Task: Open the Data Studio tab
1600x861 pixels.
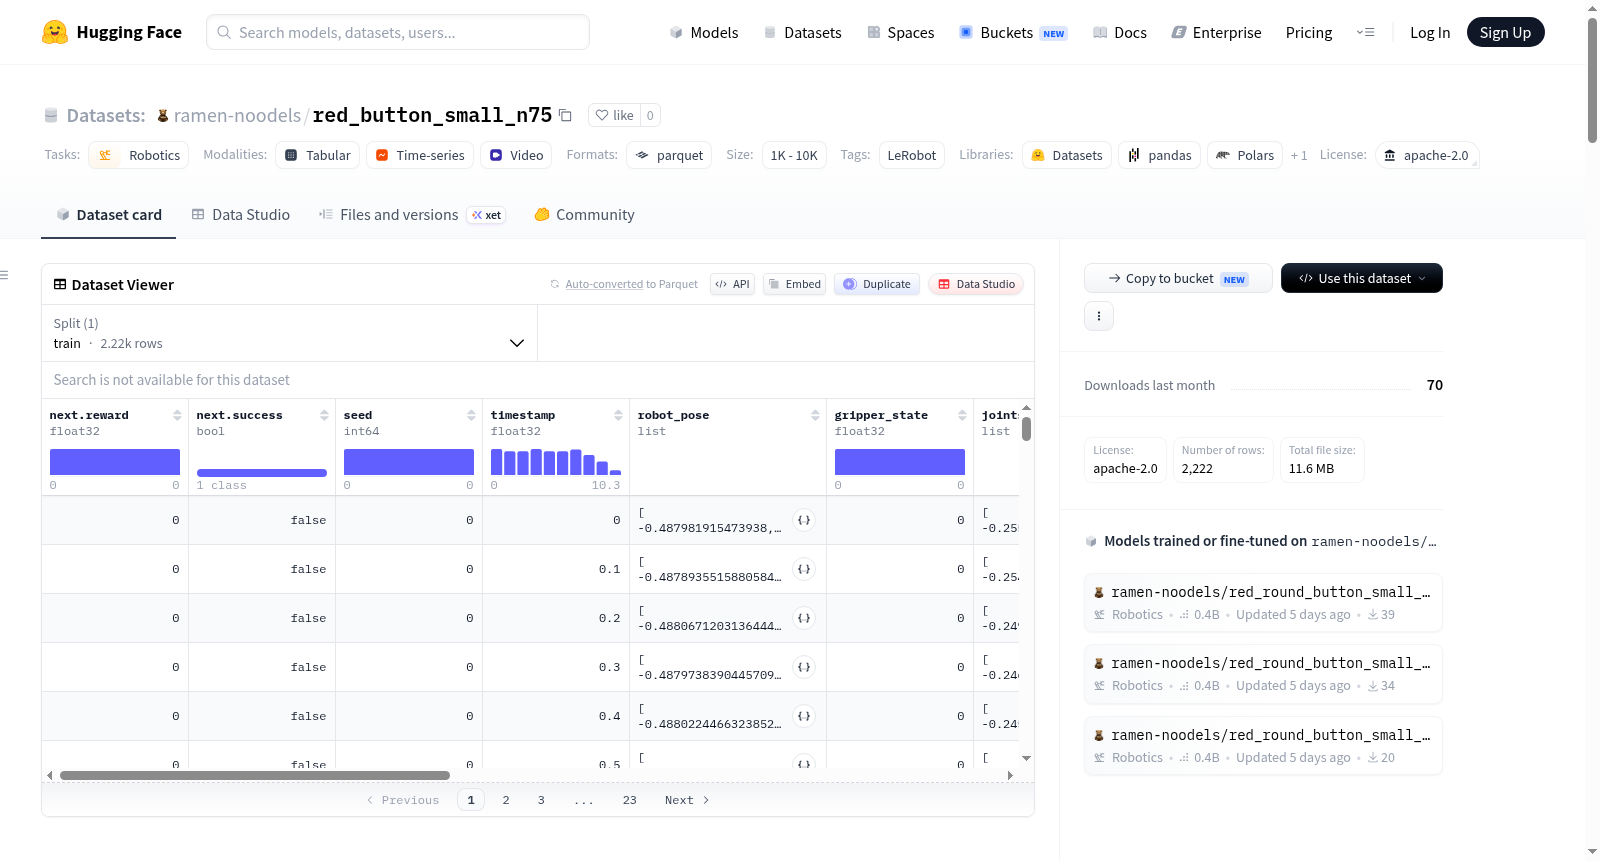Action: (241, 215)
